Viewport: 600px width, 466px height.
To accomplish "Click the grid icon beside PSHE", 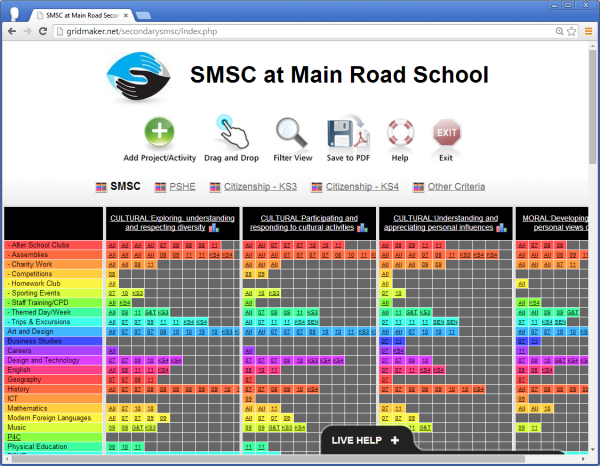I will pos(160,187).
